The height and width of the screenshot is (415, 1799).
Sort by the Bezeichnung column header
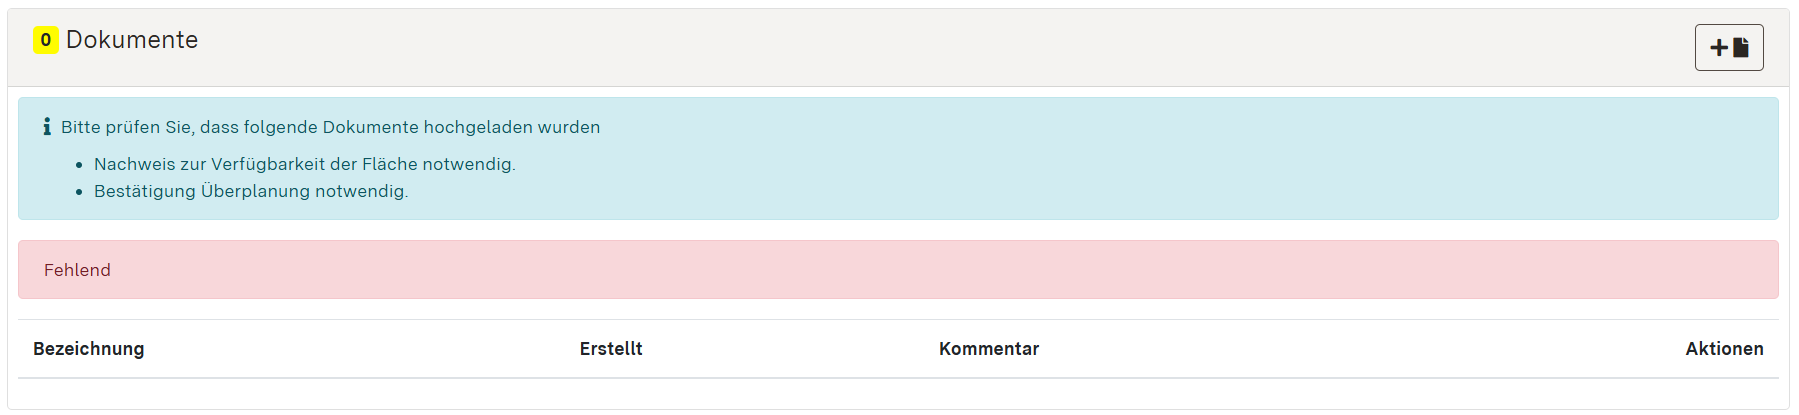(x=89, y=349)
